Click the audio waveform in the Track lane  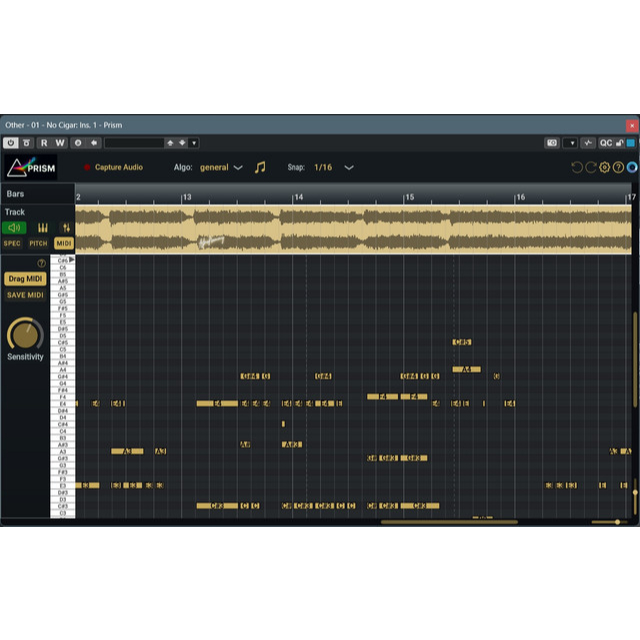coord(353,229)
